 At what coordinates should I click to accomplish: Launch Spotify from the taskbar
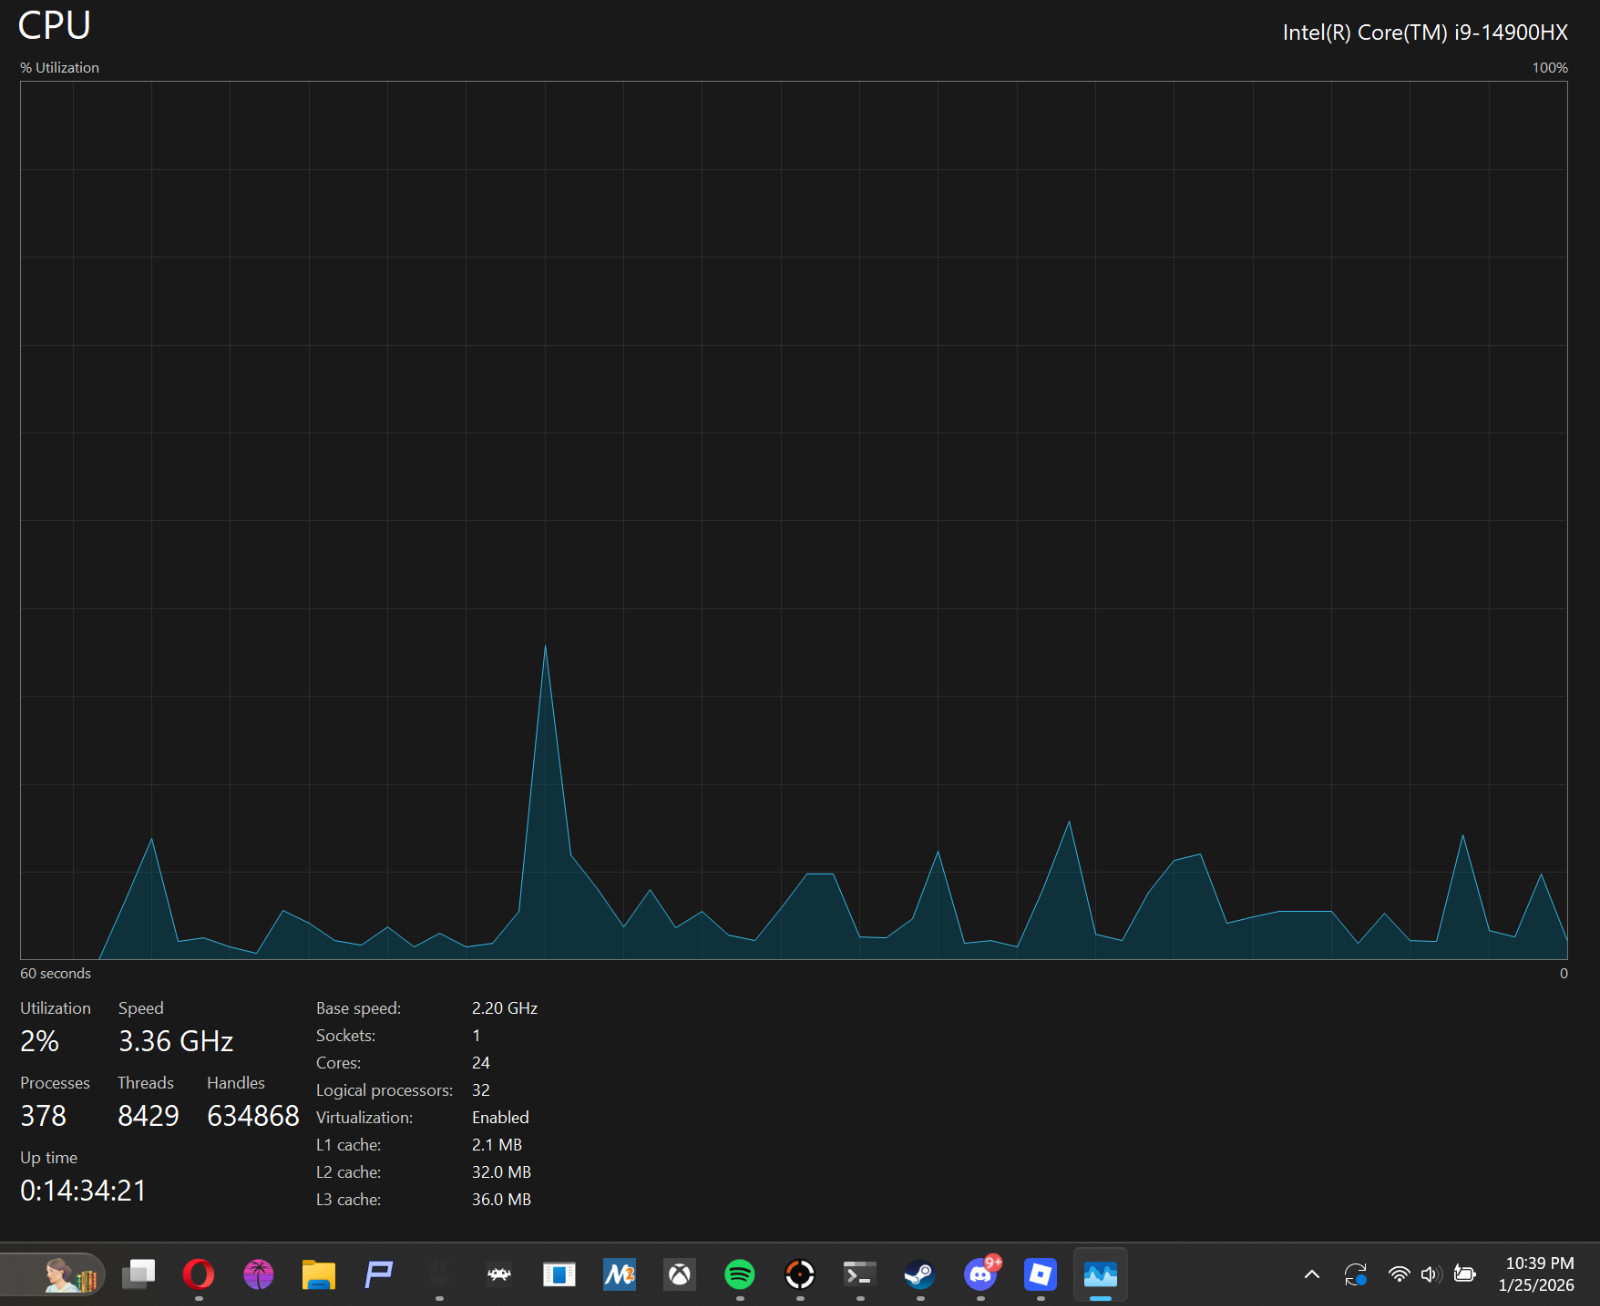pyautogui.click(x=739, y=1274)
